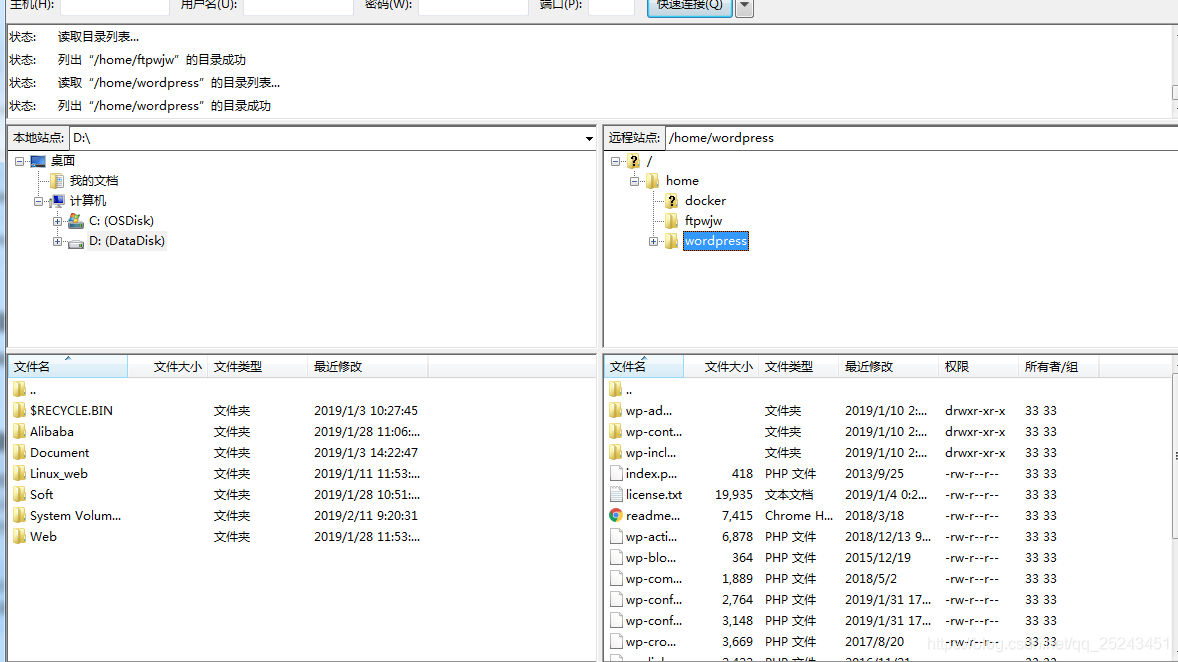Click the Web folder icon in local list
Viewport: 1178px width, 662px height.
click(x=20, y=537)
